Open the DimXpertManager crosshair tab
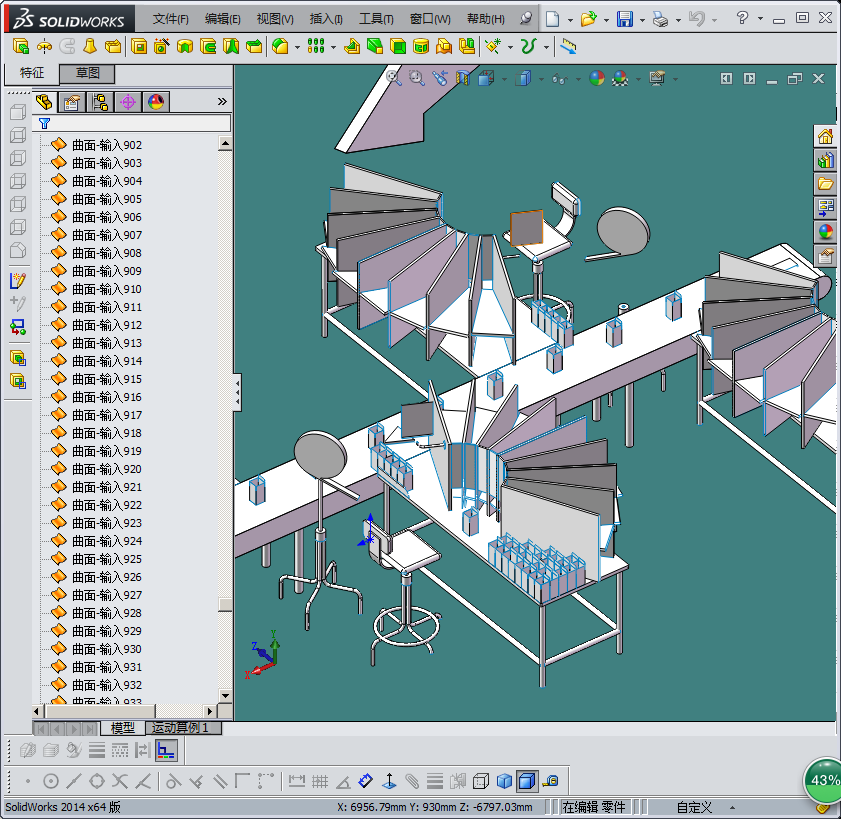The image size is (841, 819). [x=127, y=101]
